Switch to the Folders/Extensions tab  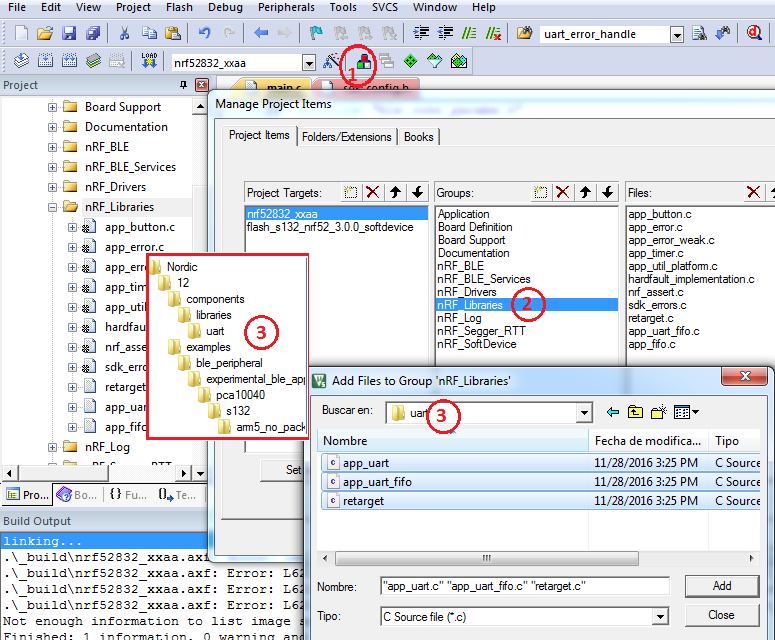346,137
